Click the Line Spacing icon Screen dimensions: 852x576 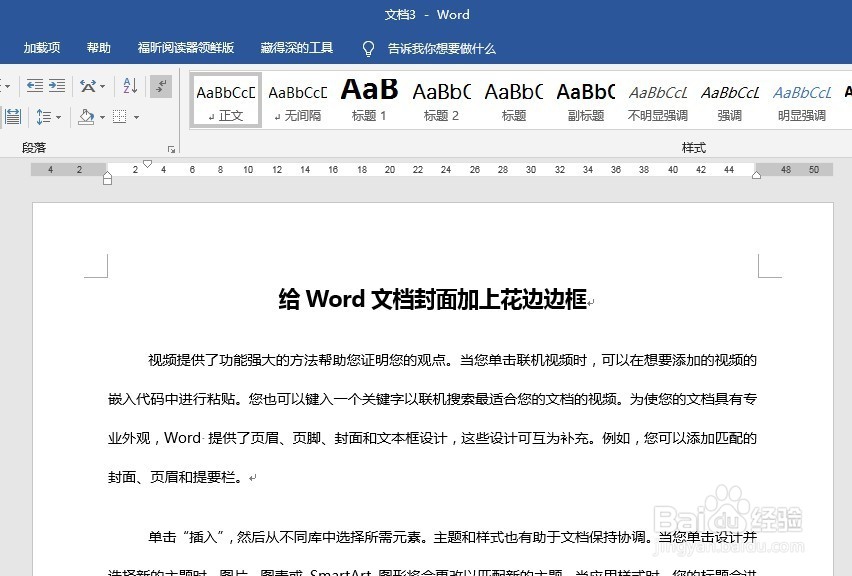(x=45, y=116)
